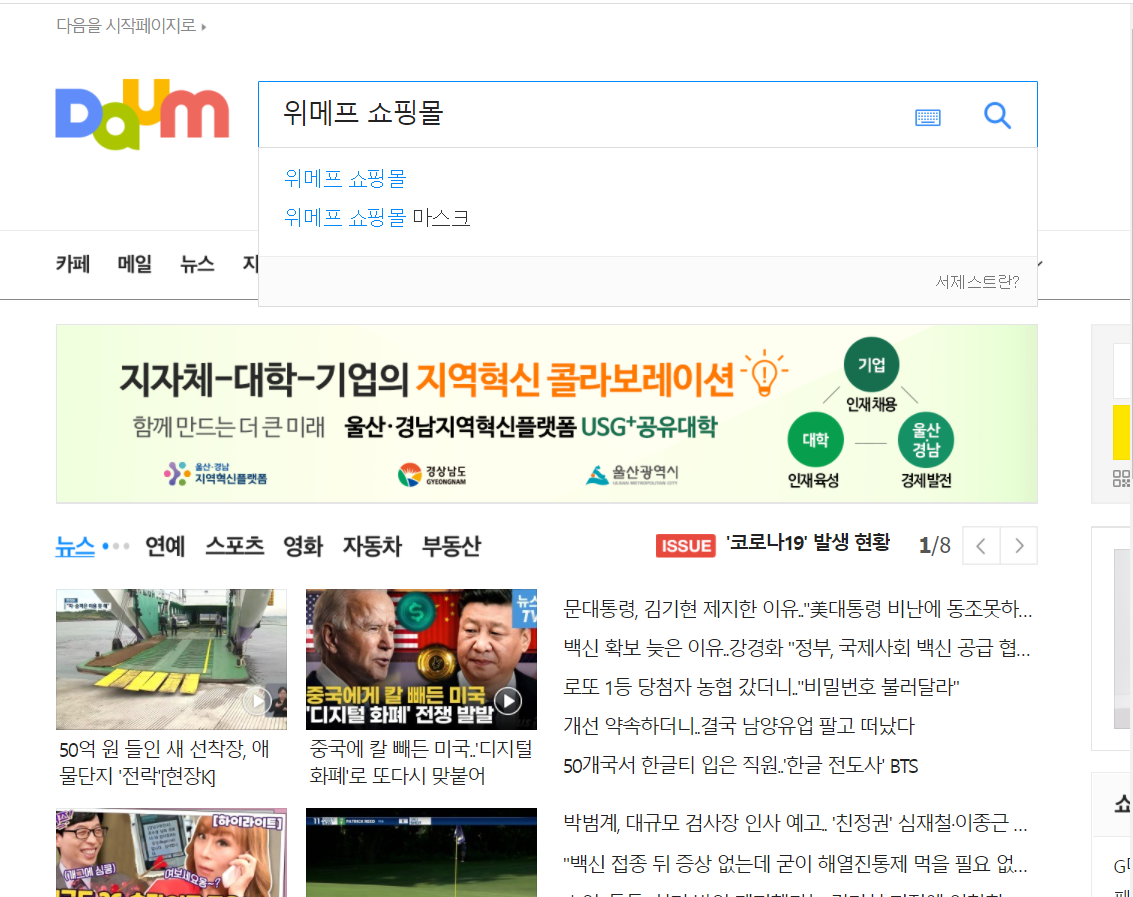Viewport: 1133px width, 897px height.
Task: Switch to the 스포츠 tab
Action: pyautogui.click(x=235, y=546)
